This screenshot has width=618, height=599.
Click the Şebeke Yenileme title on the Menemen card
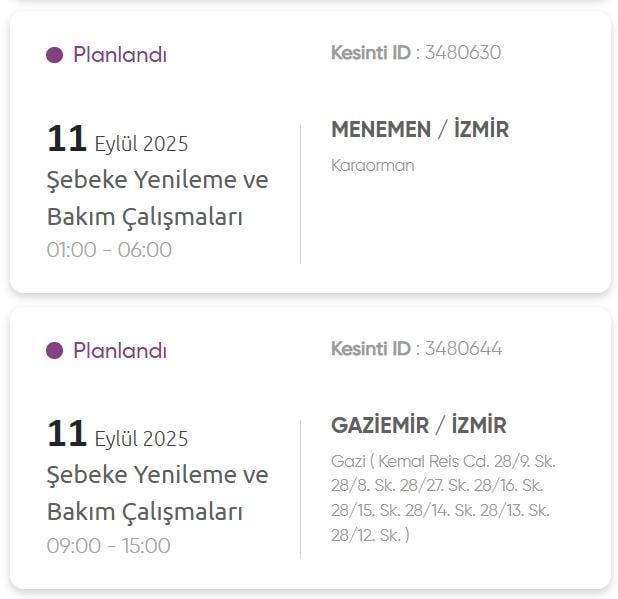coord(157,198)
